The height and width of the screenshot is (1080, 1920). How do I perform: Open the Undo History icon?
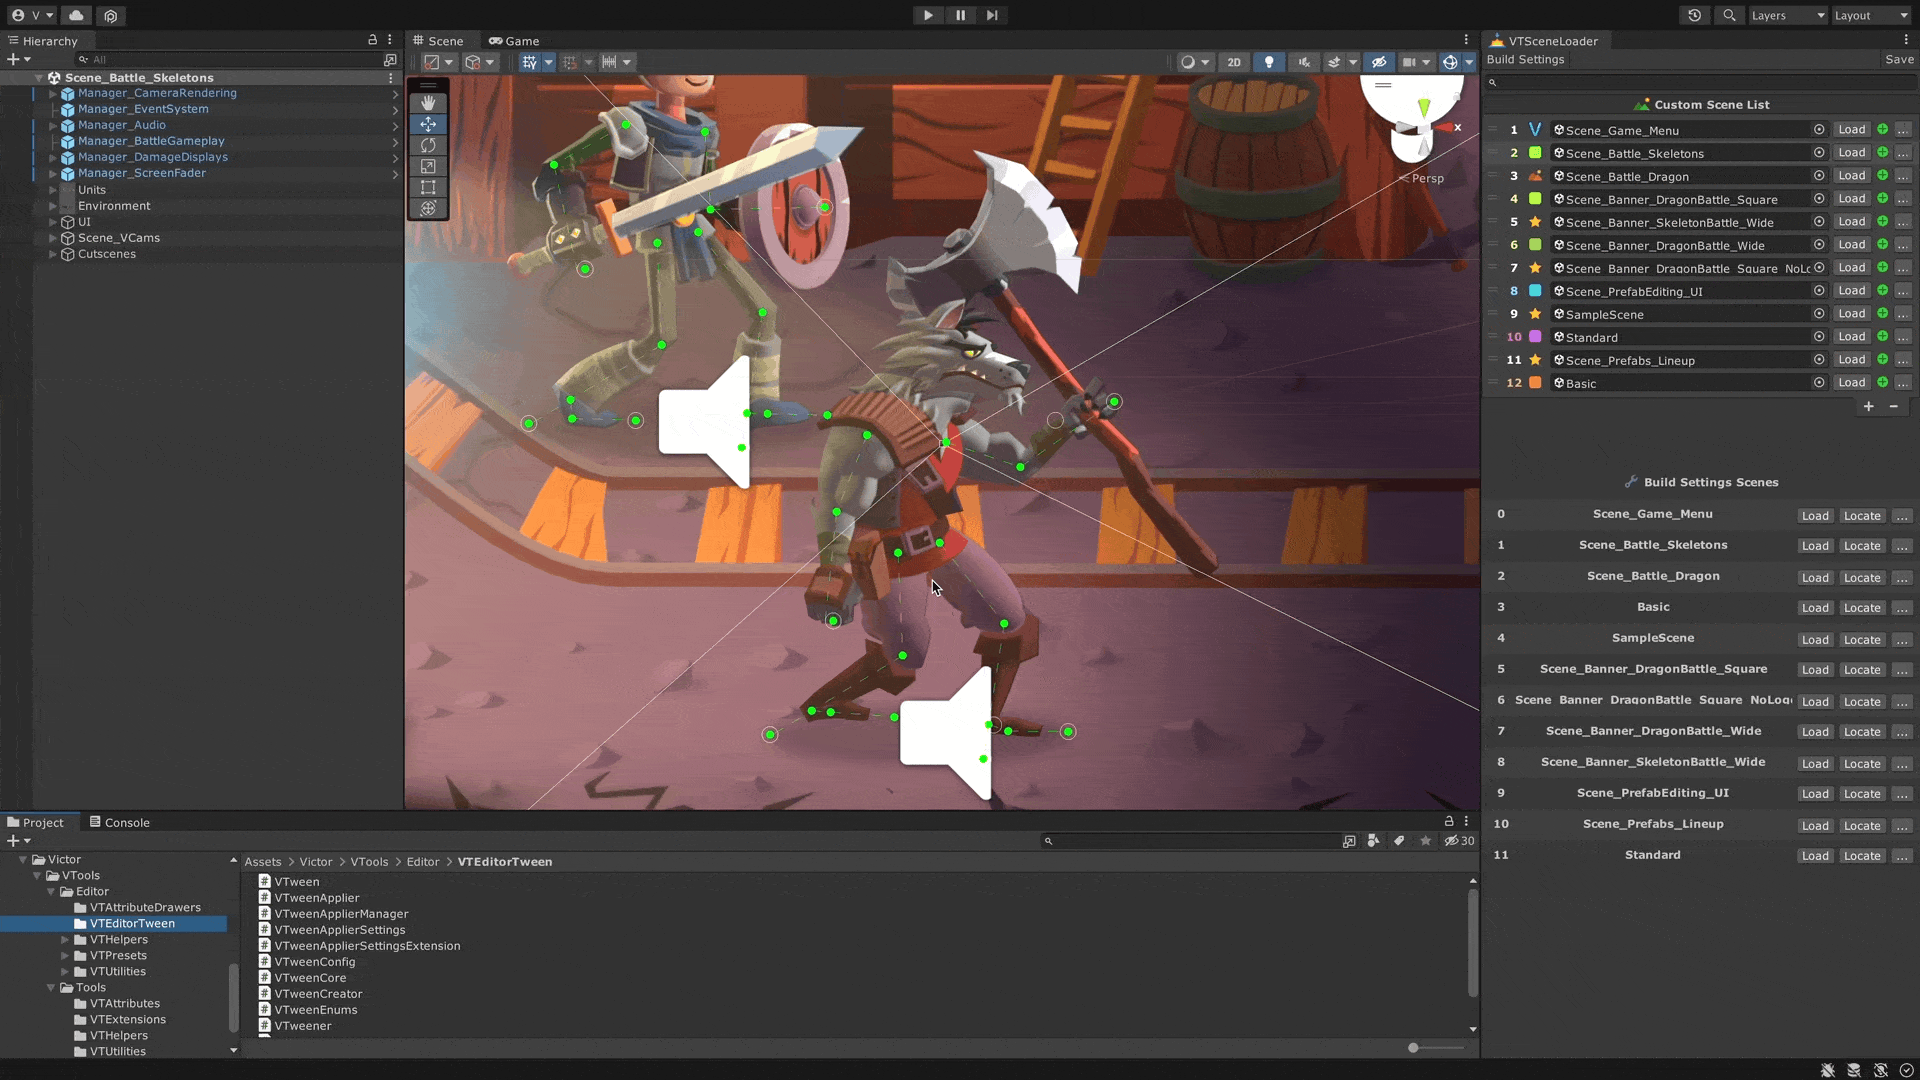(1694, 15)
